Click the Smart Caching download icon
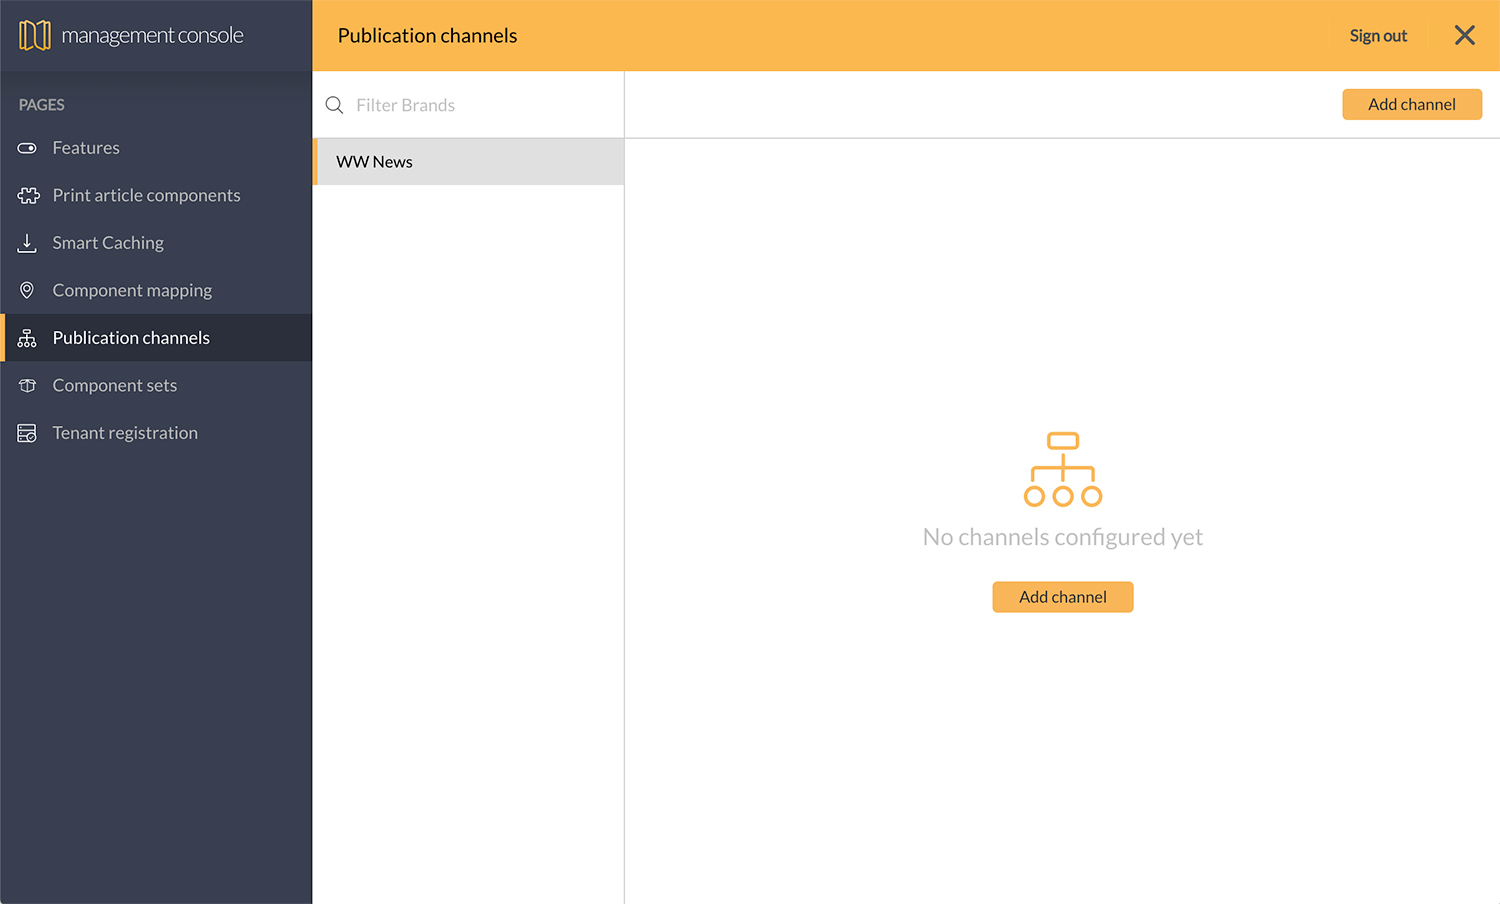The width and height of the screenshot is (1500, 904). click(x=27, y=243)
